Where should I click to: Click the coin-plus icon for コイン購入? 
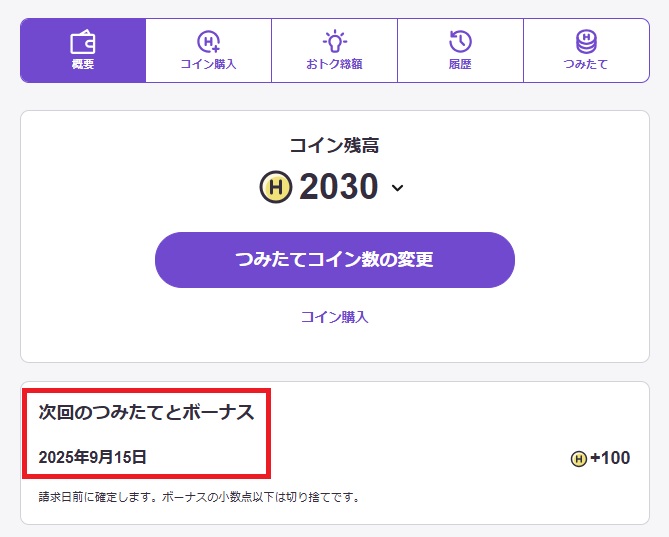click(208, 42)
